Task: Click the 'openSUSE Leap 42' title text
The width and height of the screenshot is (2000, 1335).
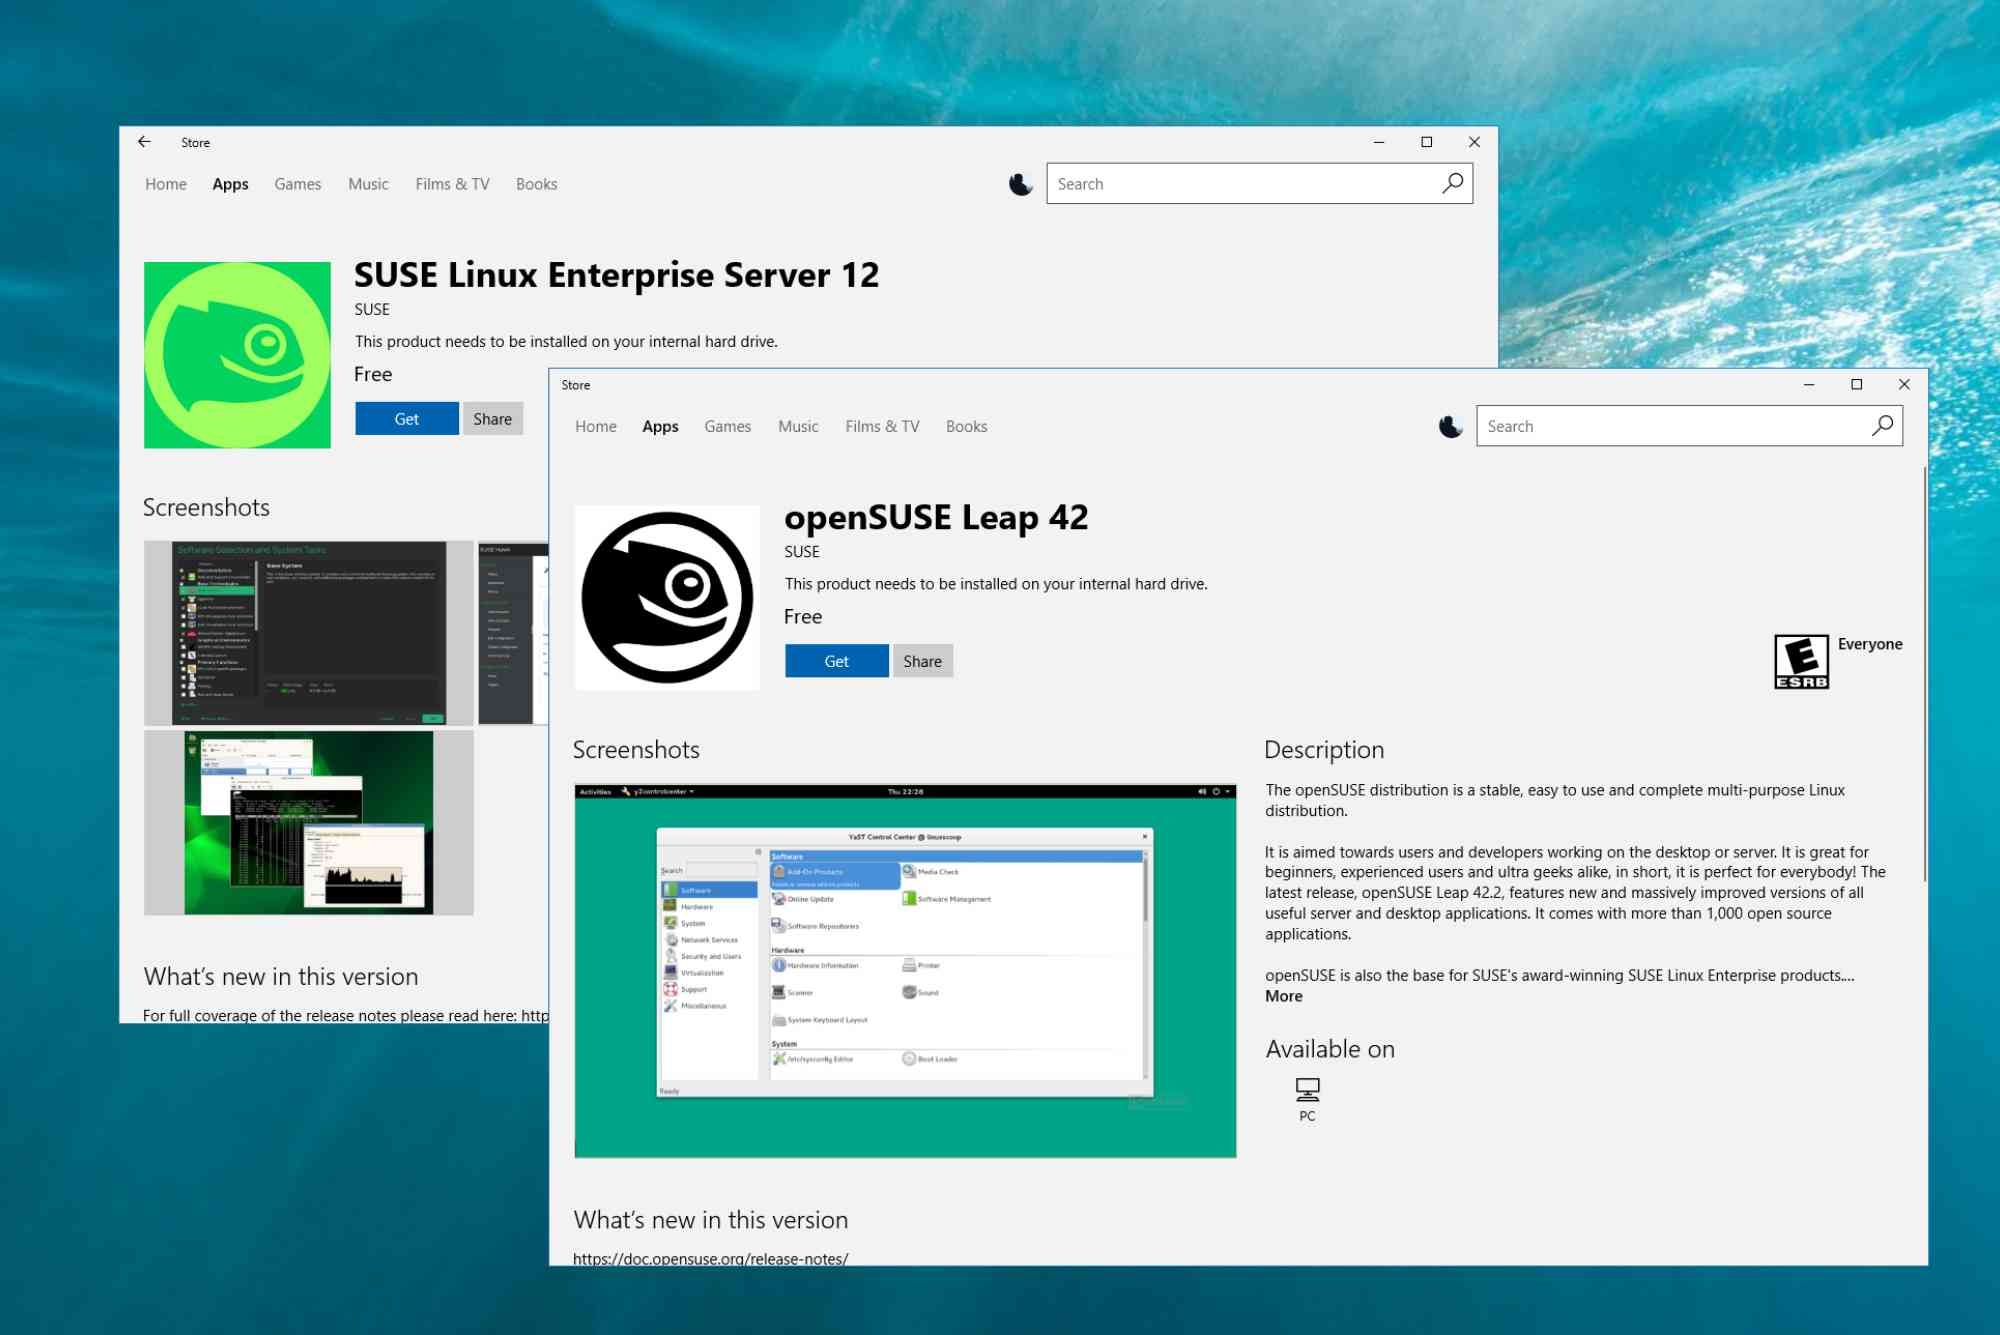Action: [x=936, y=518]
